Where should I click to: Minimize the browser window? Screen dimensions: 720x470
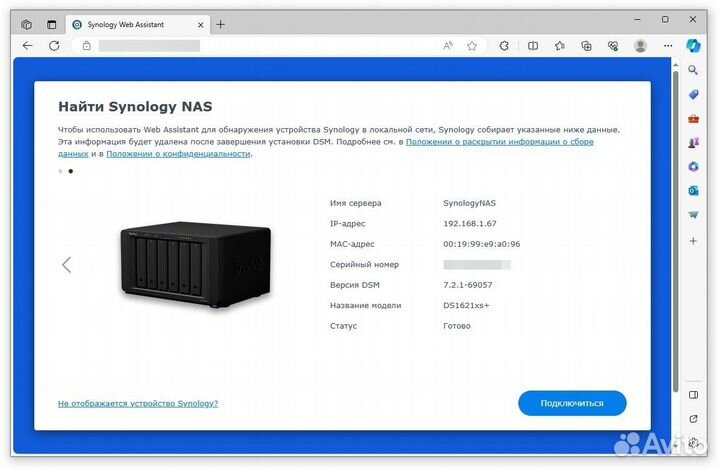pyautogui.click(x=637, y=19)
